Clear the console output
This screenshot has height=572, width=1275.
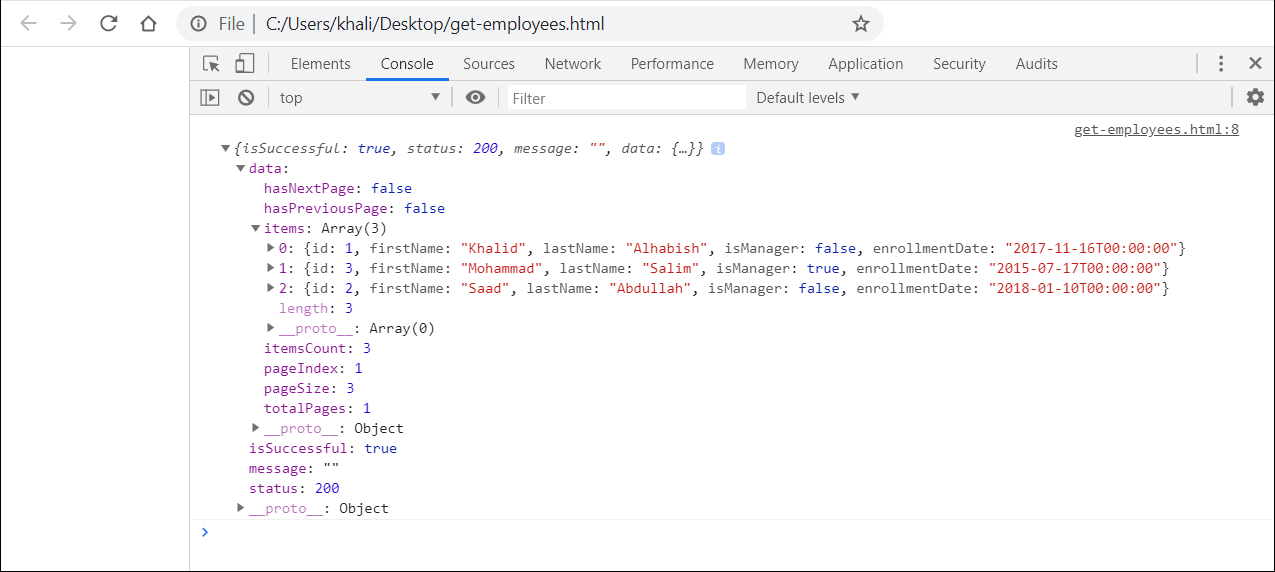coord(246,97)
